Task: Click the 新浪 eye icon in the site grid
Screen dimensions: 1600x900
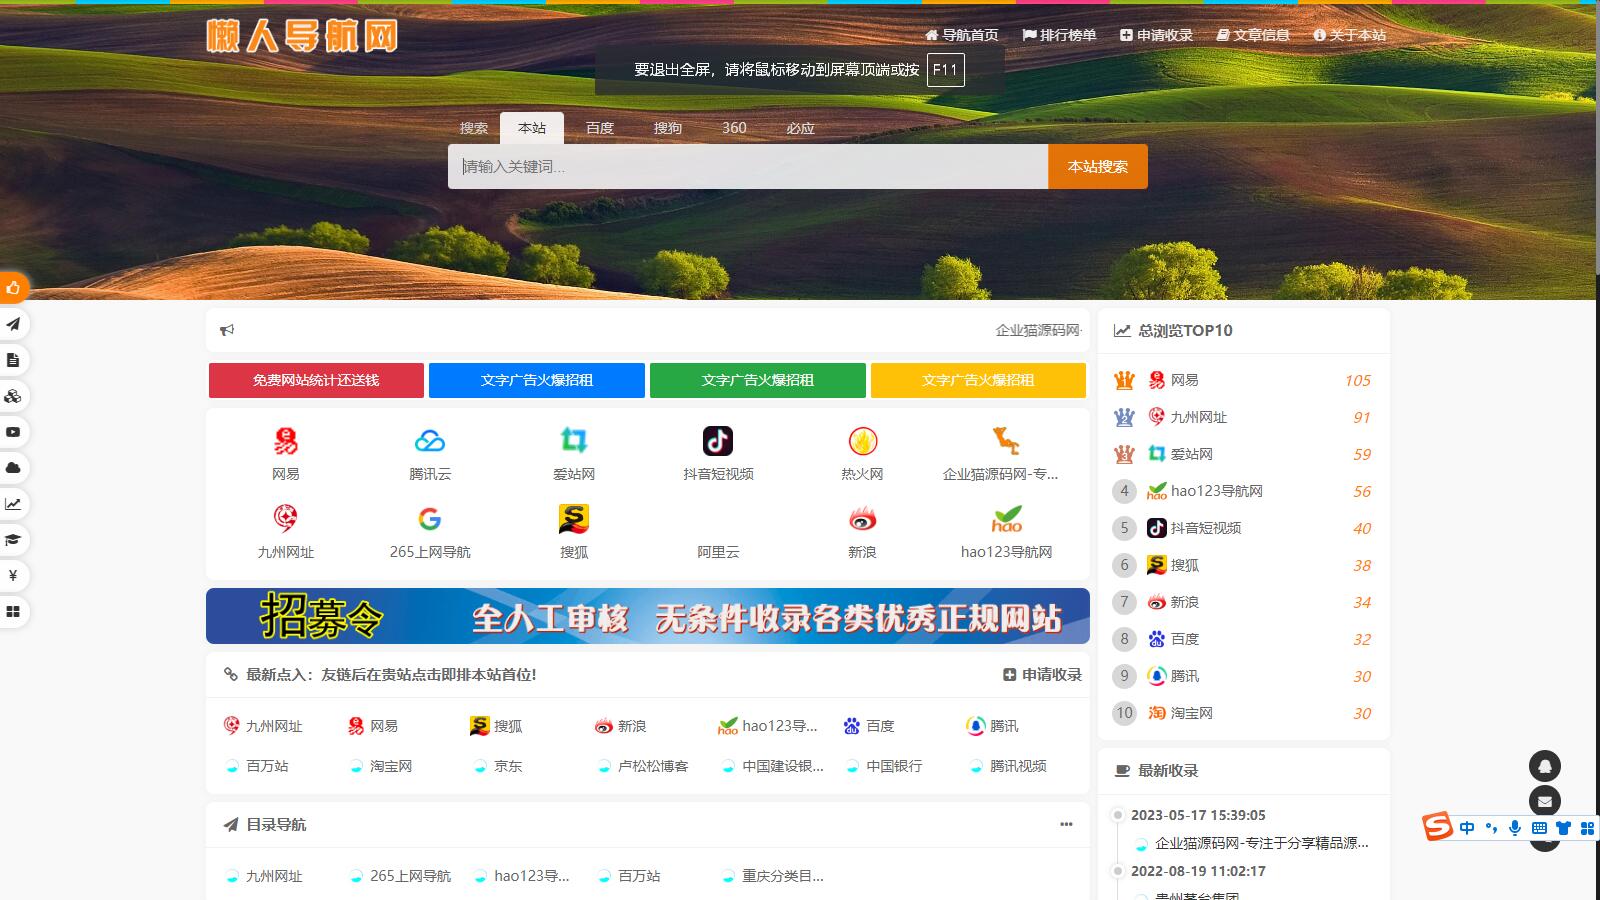Action: [862, 519]
